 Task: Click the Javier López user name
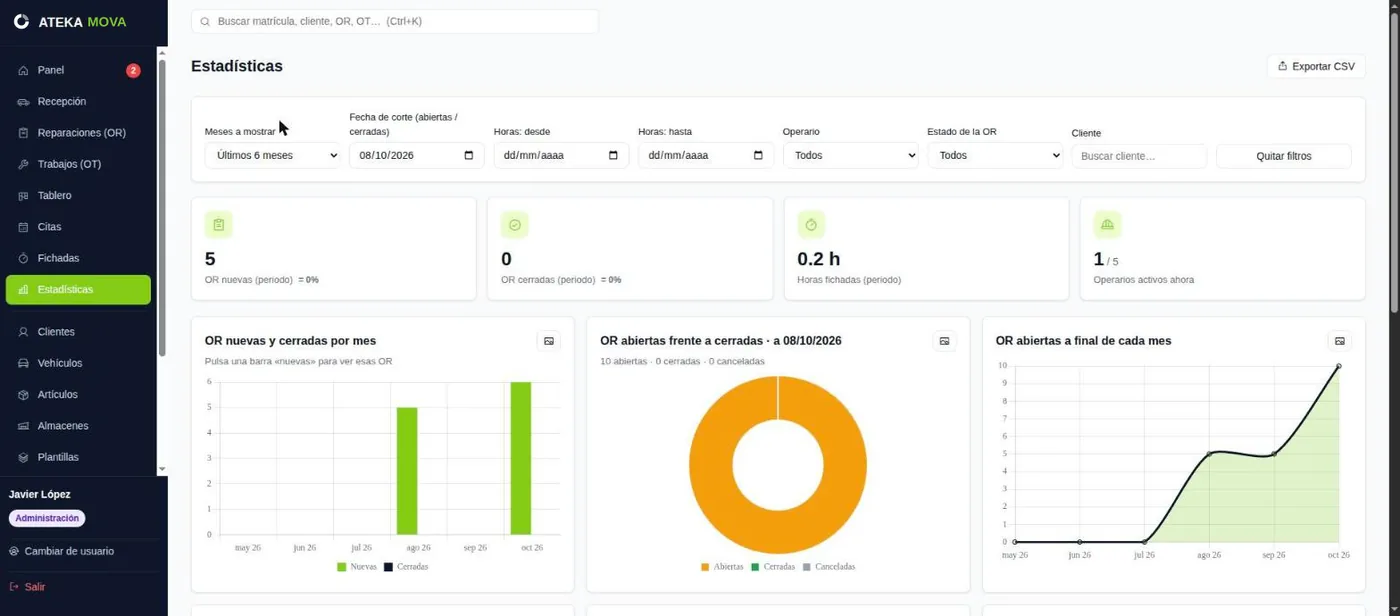40,494
